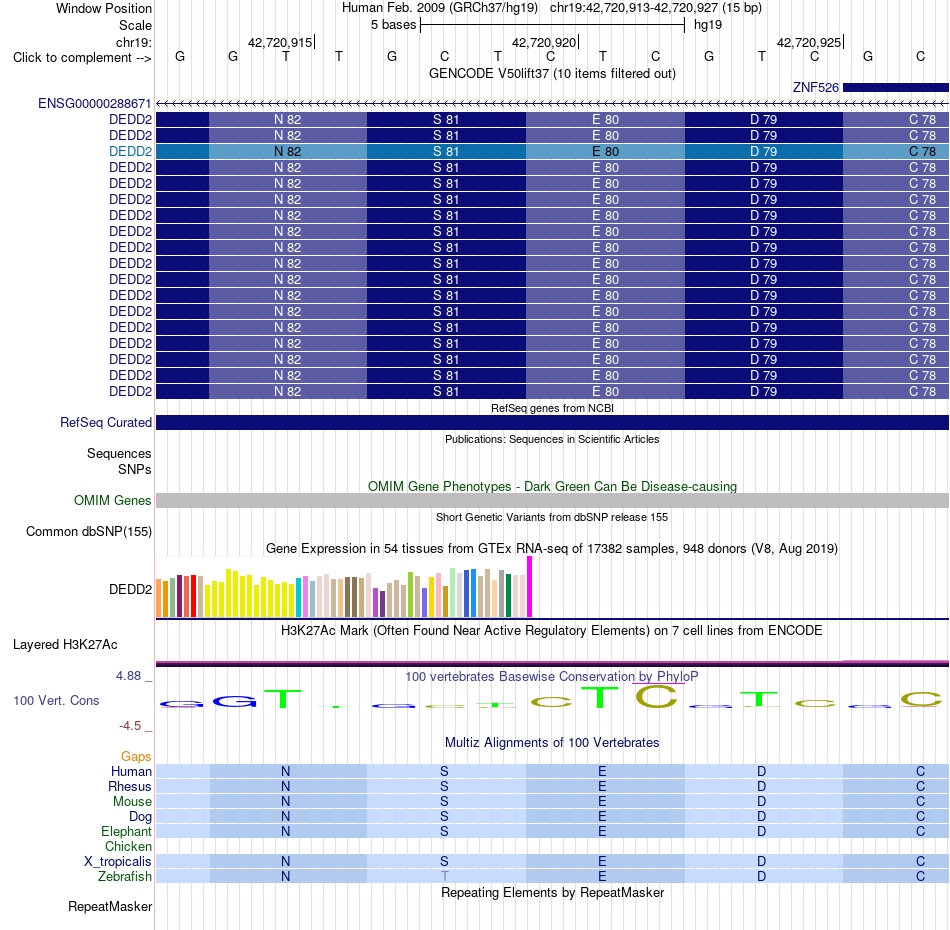The width and height of the screenshot is (950, 930).
Task: Click the PhyloP conservation track title
Action: (x=551, y=676)
